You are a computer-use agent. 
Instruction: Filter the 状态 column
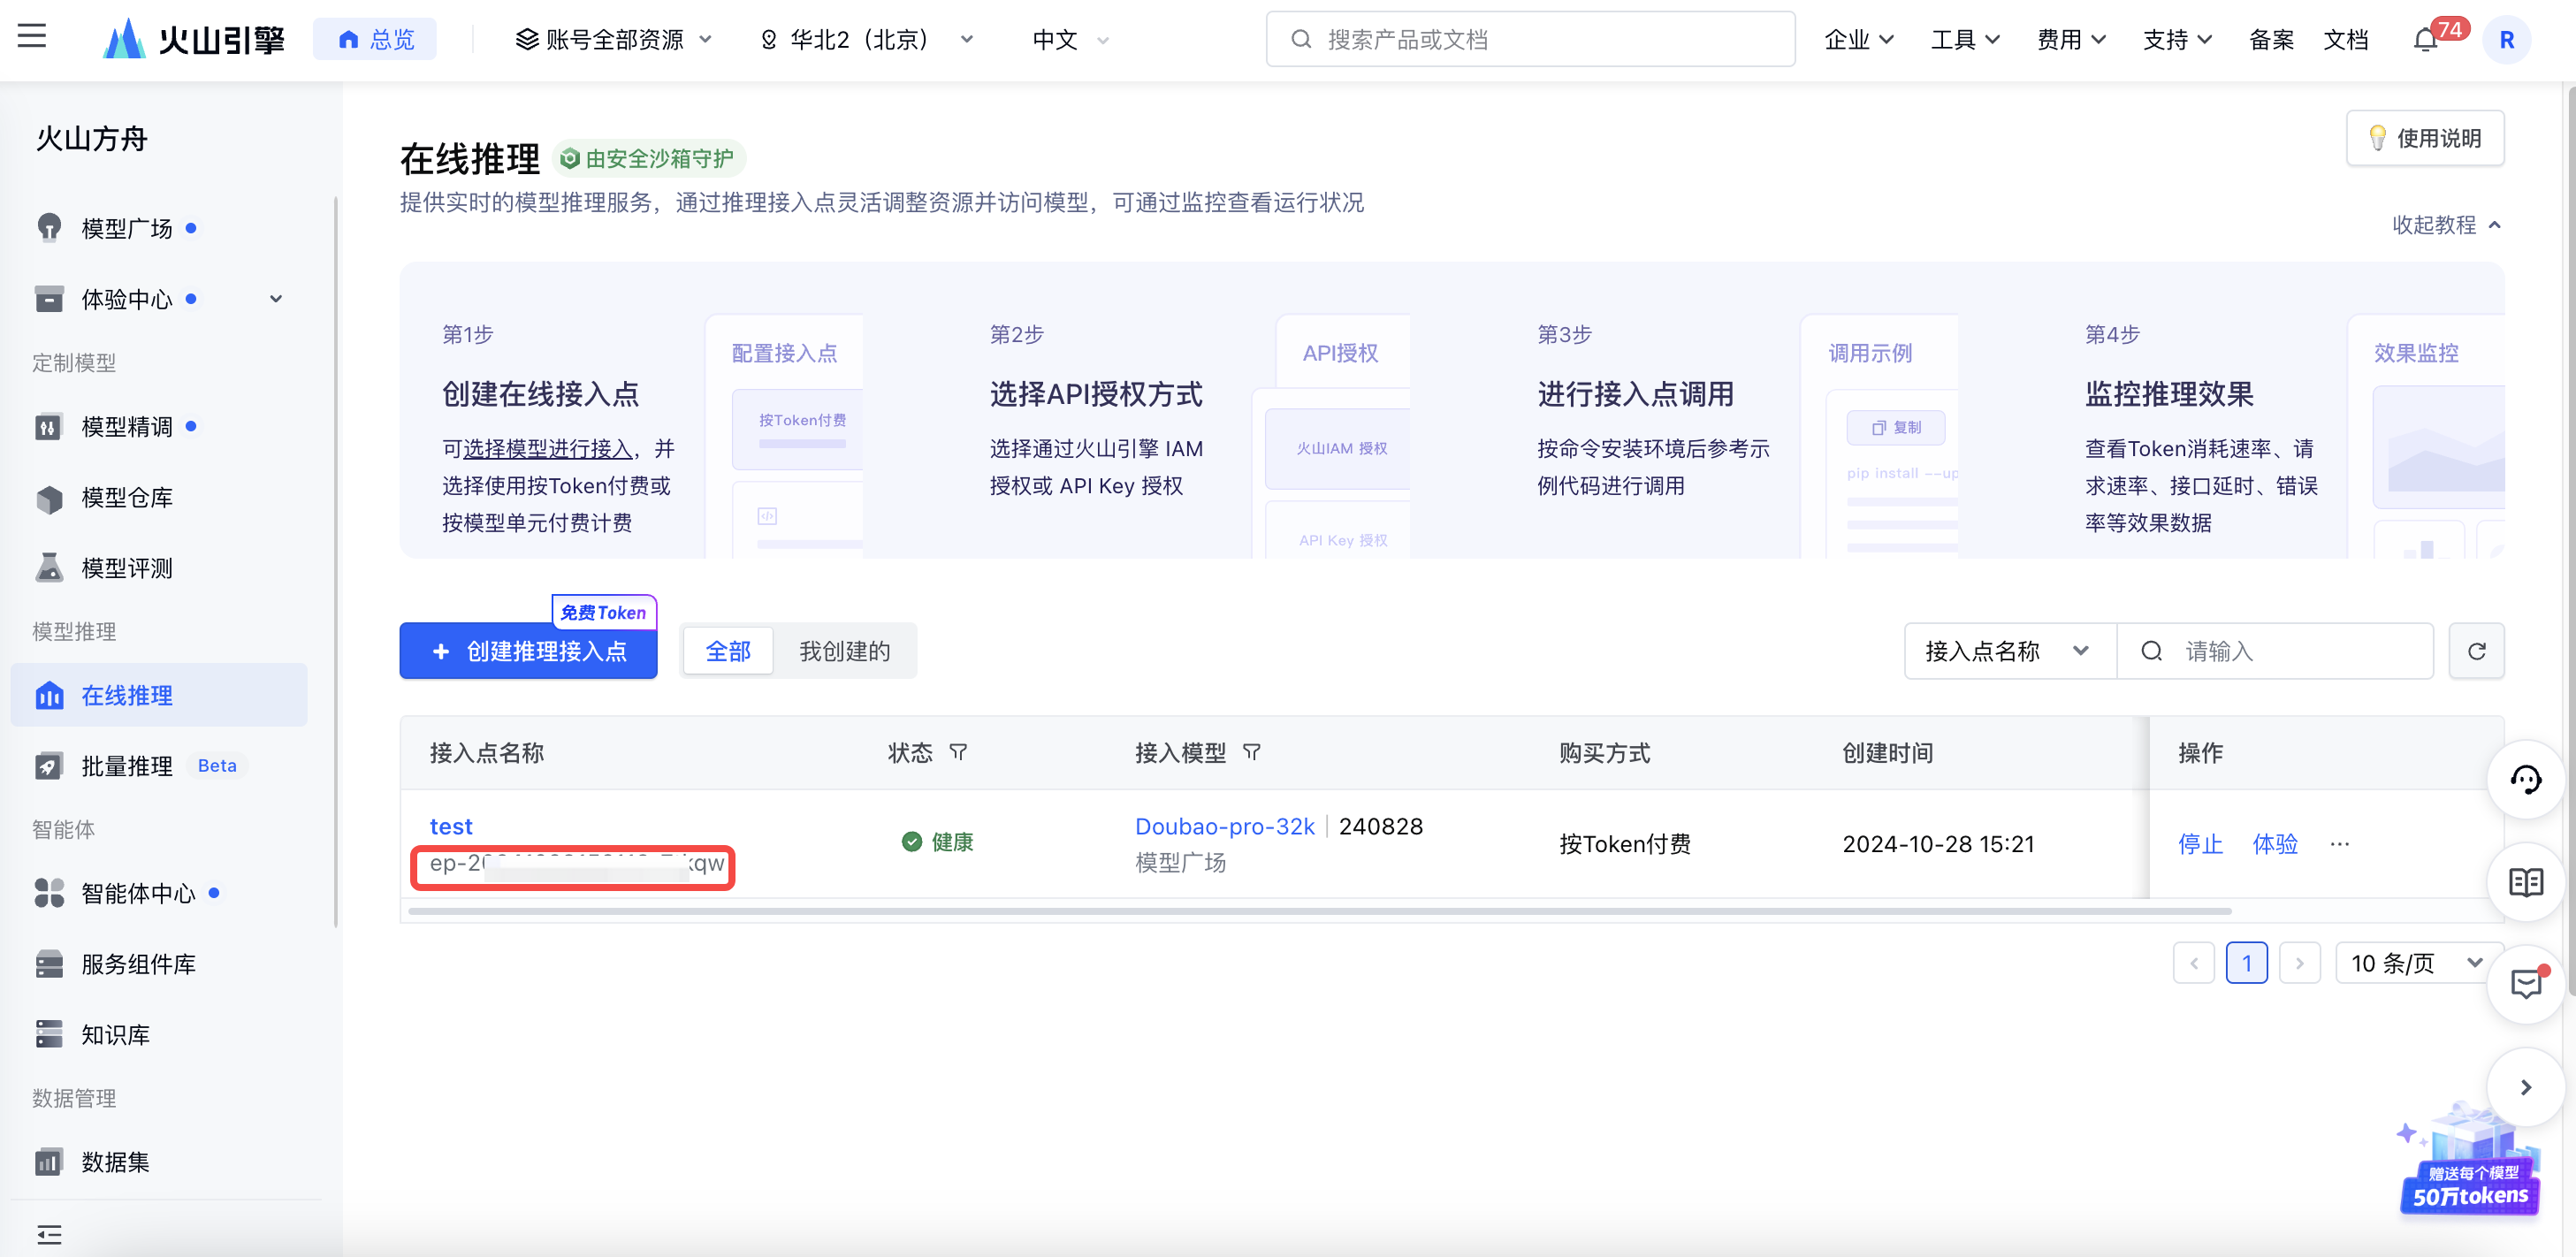pos(958,752)
